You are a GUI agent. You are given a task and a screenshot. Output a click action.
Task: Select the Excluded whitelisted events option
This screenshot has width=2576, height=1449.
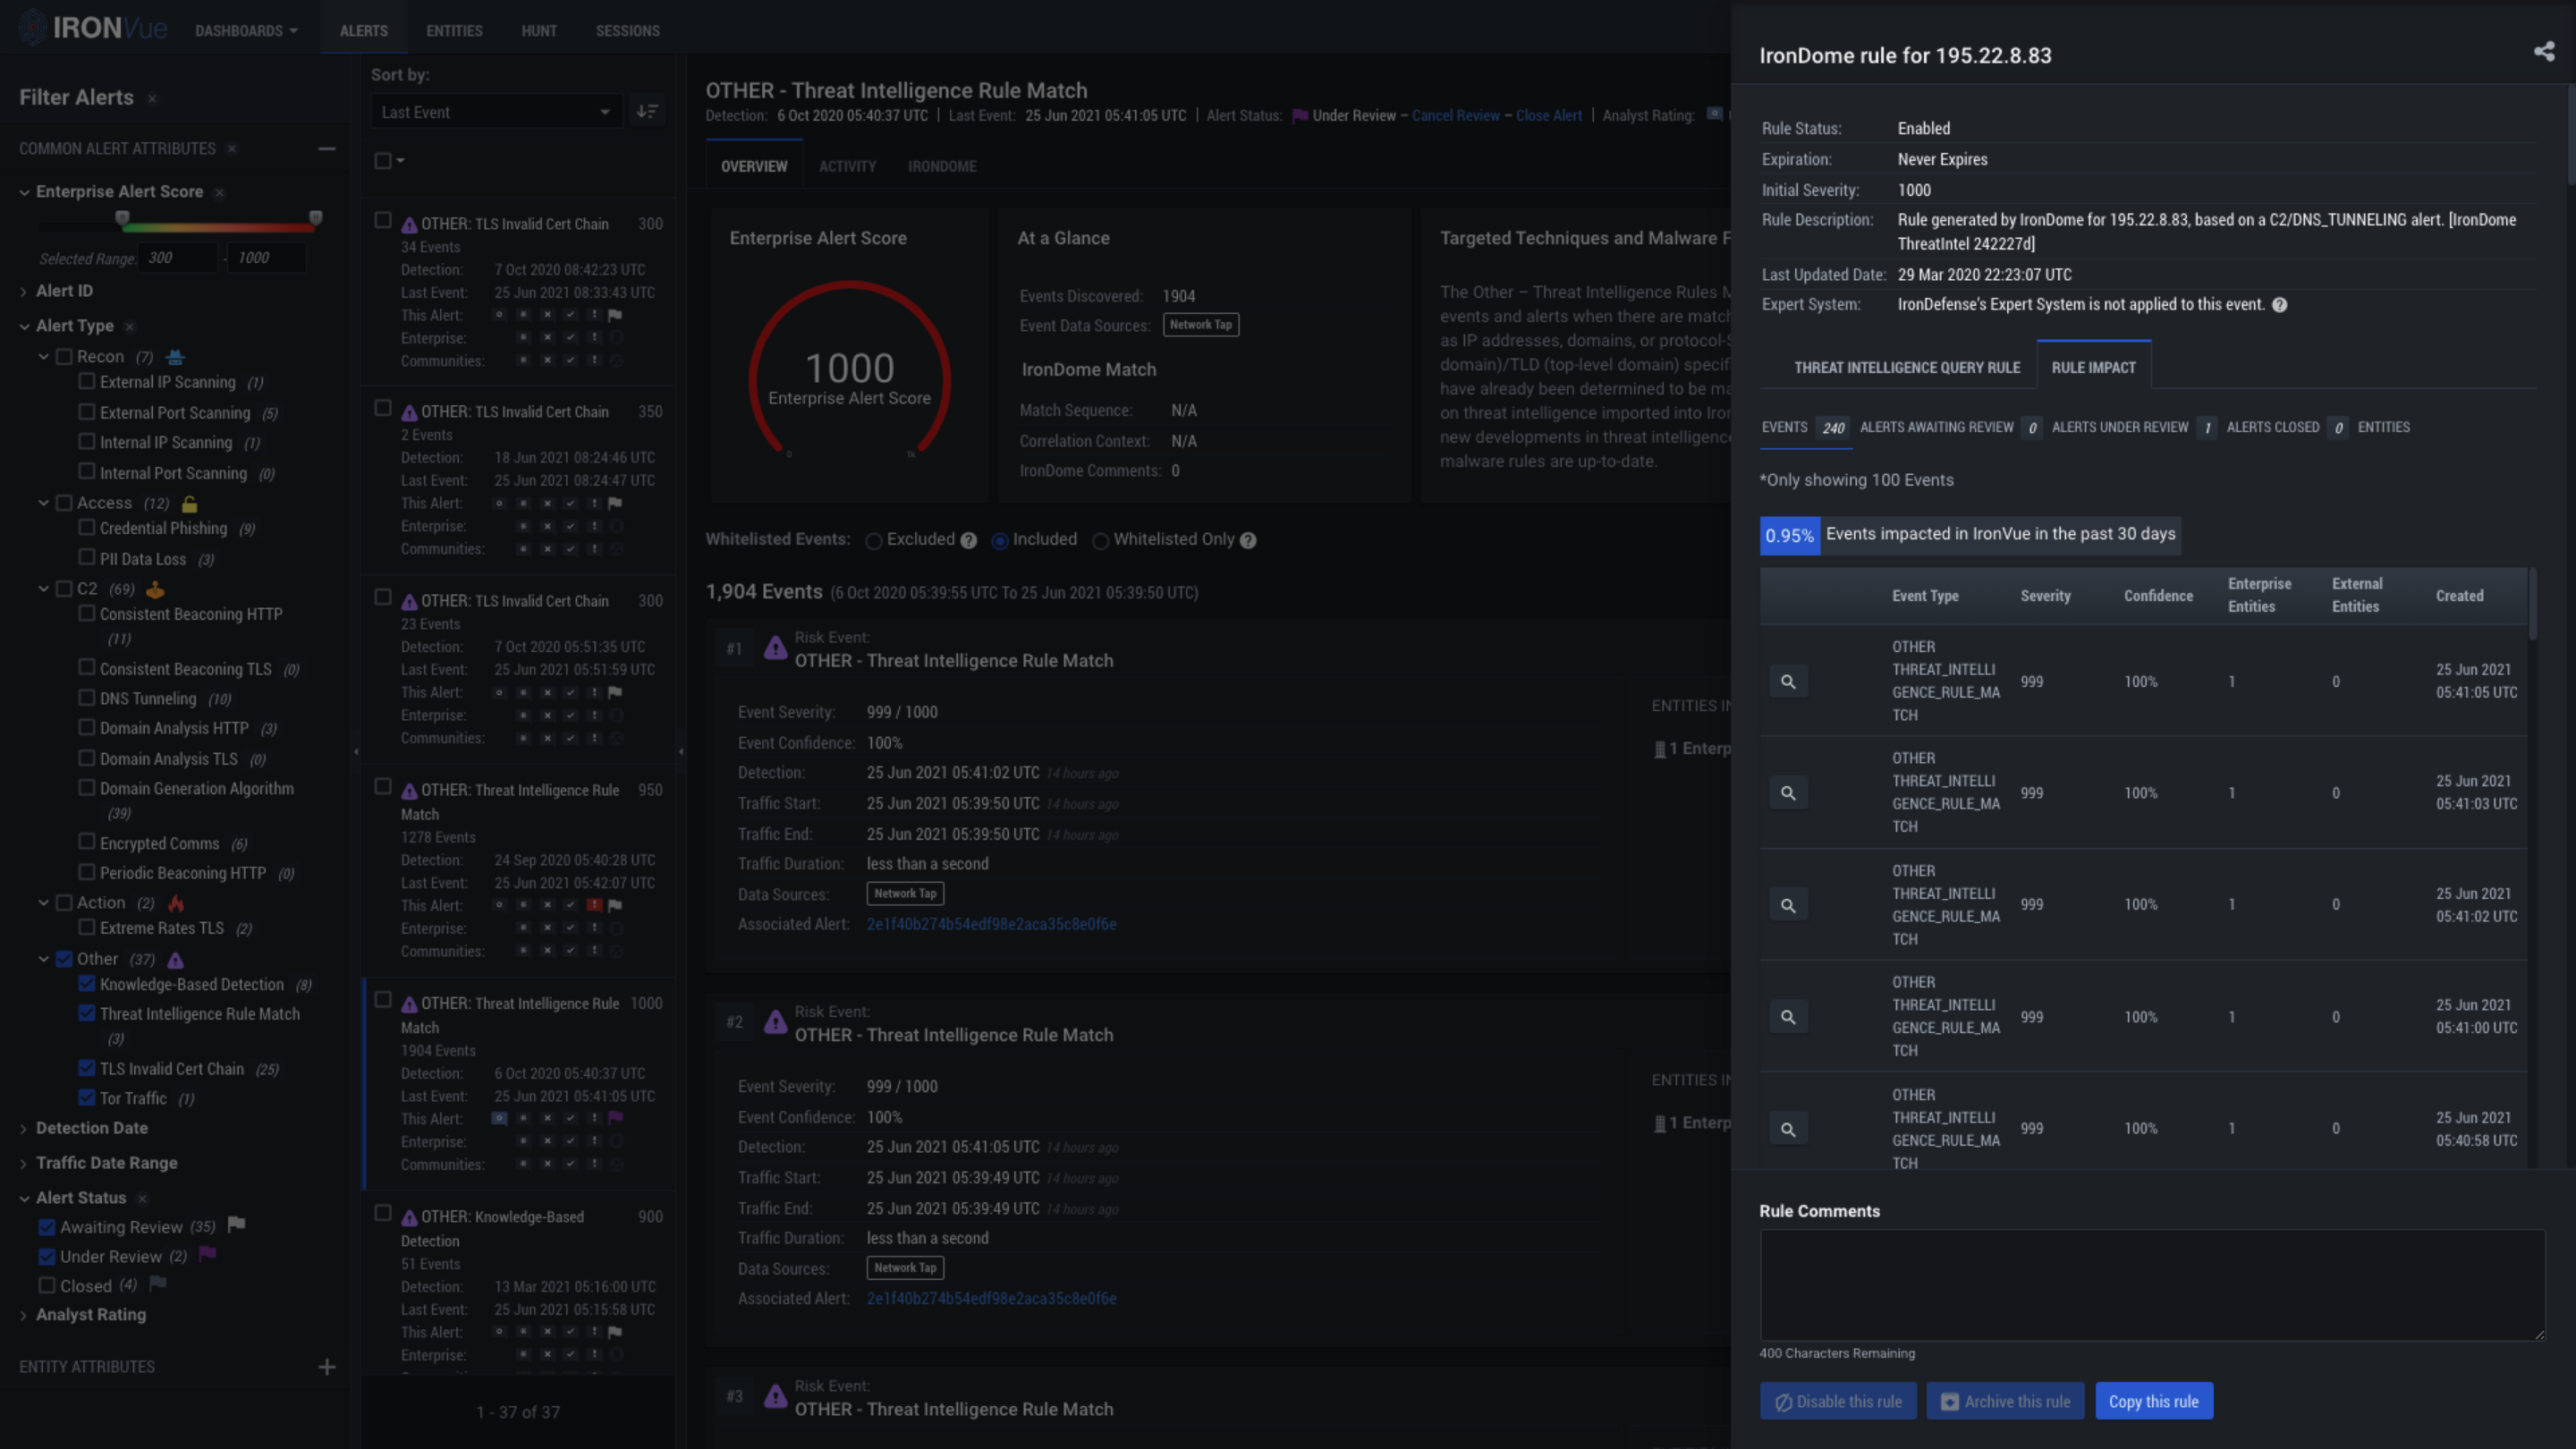[874, 541]
